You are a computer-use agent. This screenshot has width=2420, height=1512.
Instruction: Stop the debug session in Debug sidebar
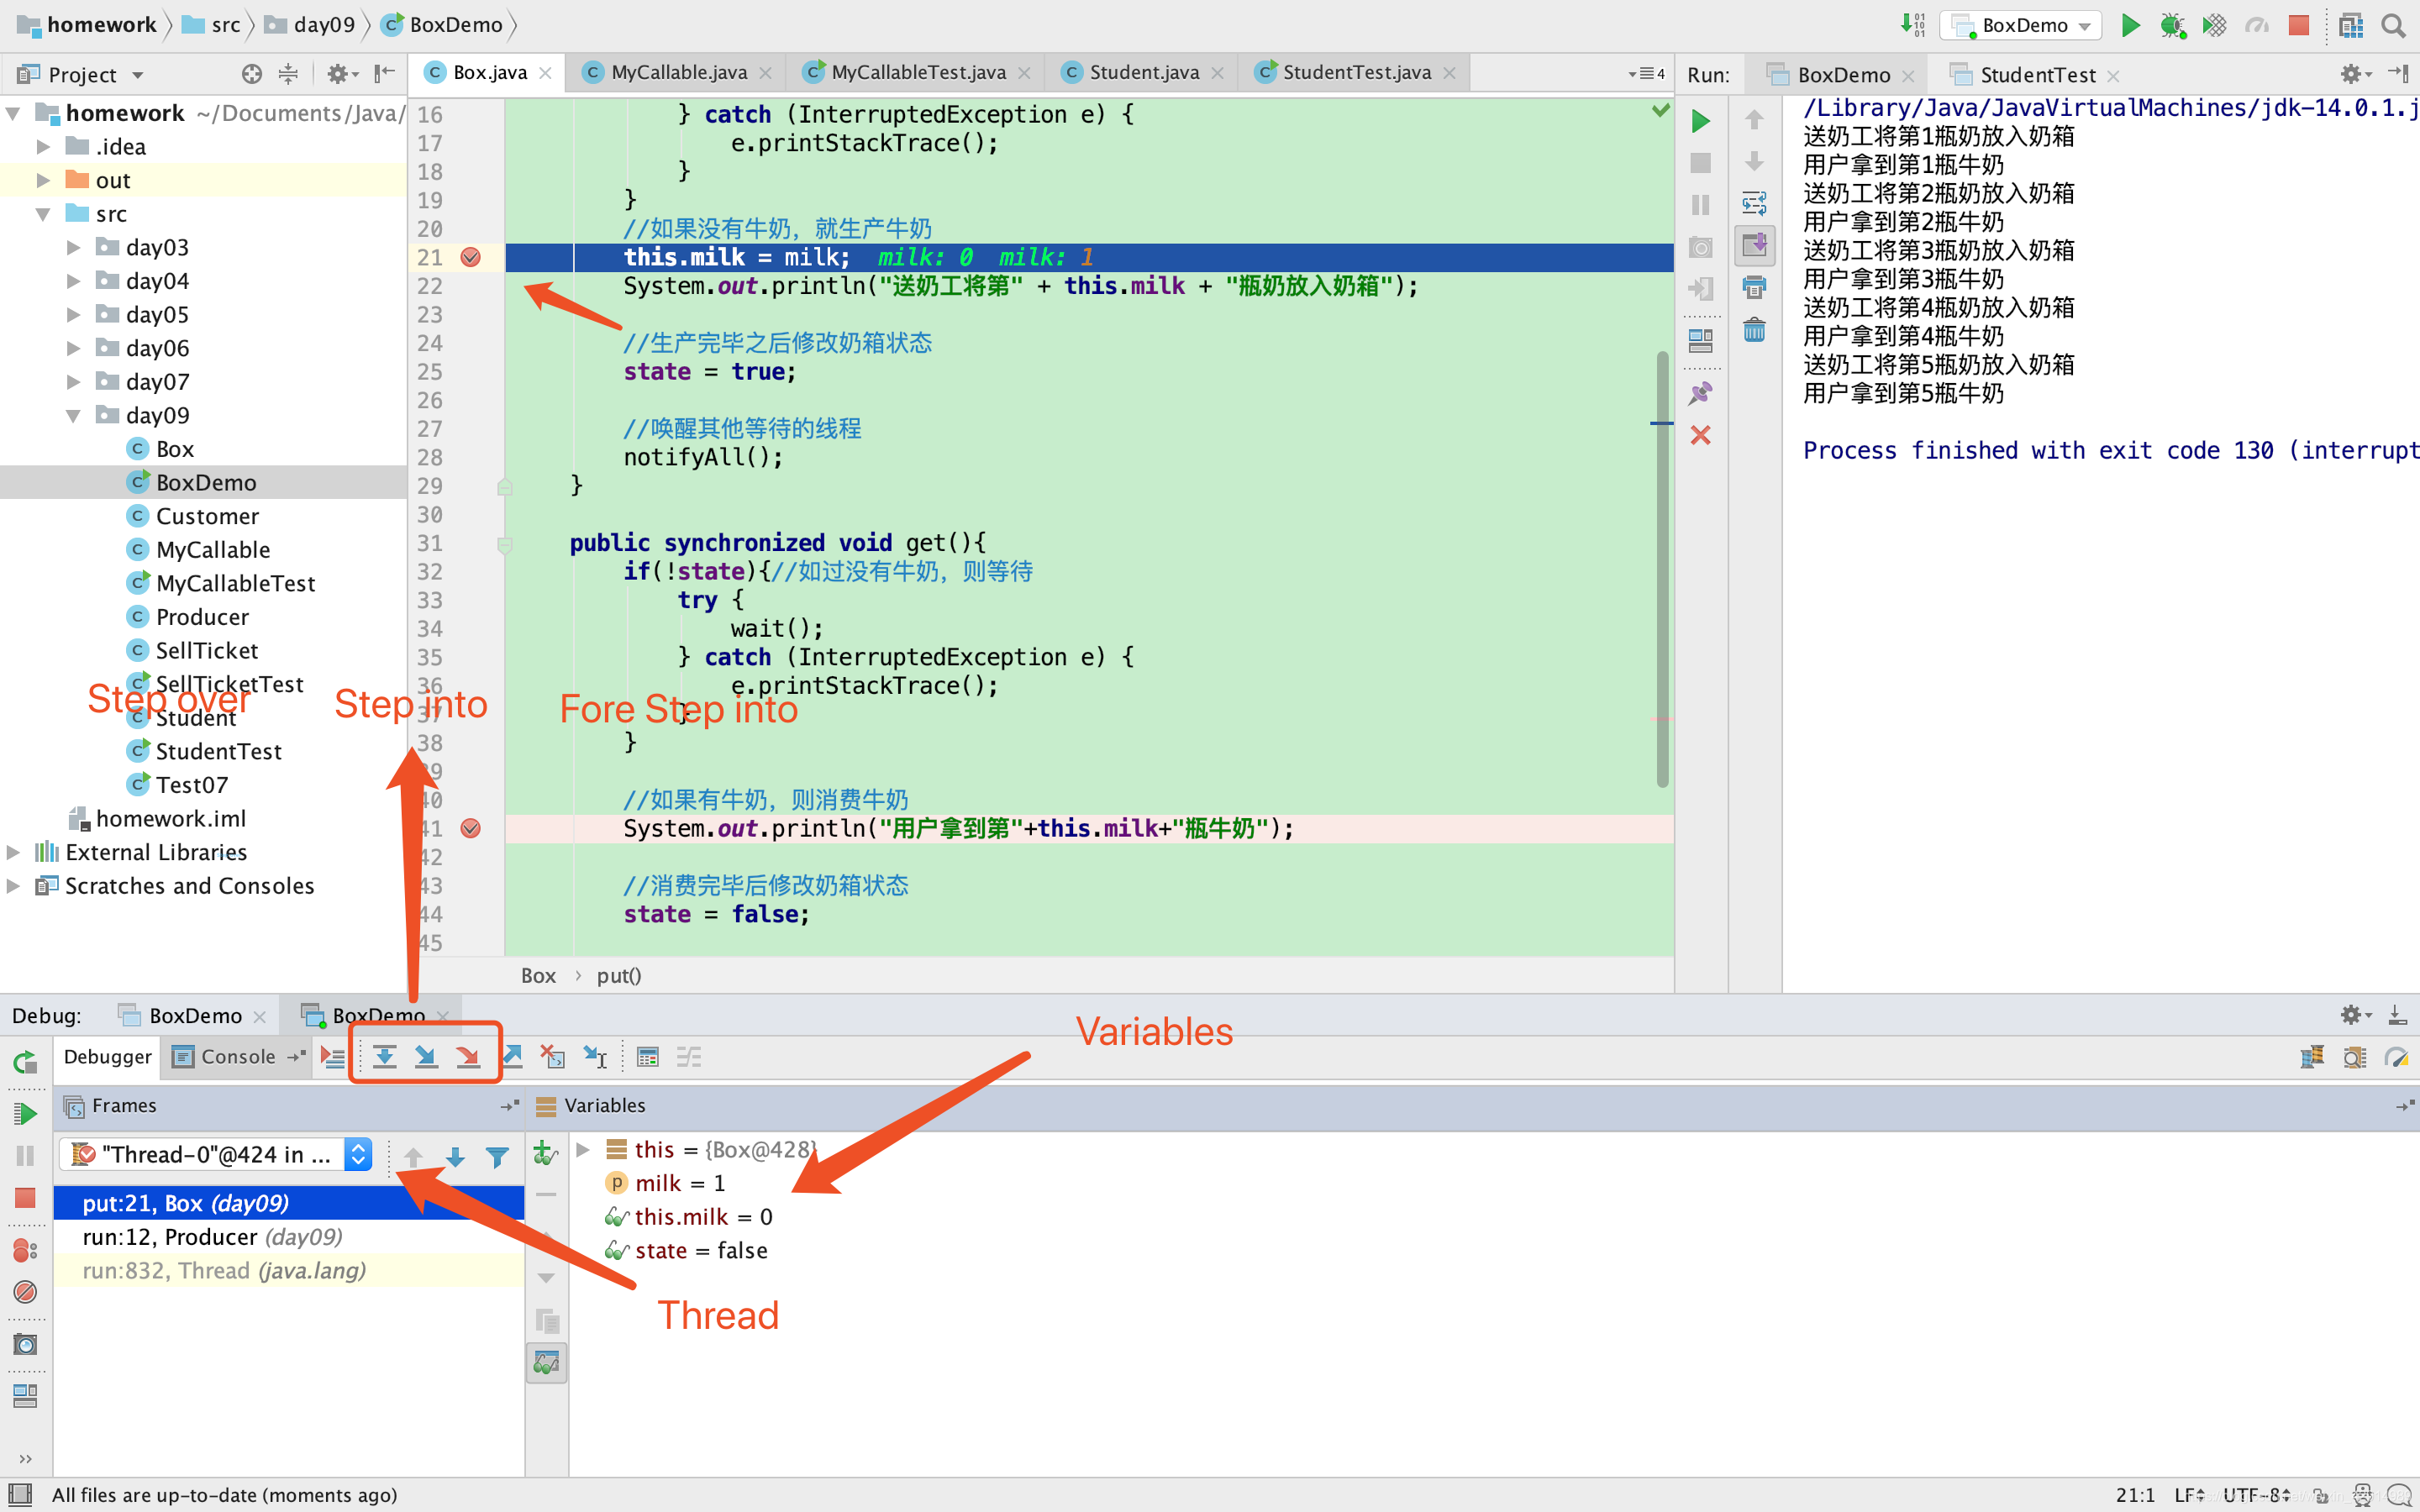[x=25, y=1197]
